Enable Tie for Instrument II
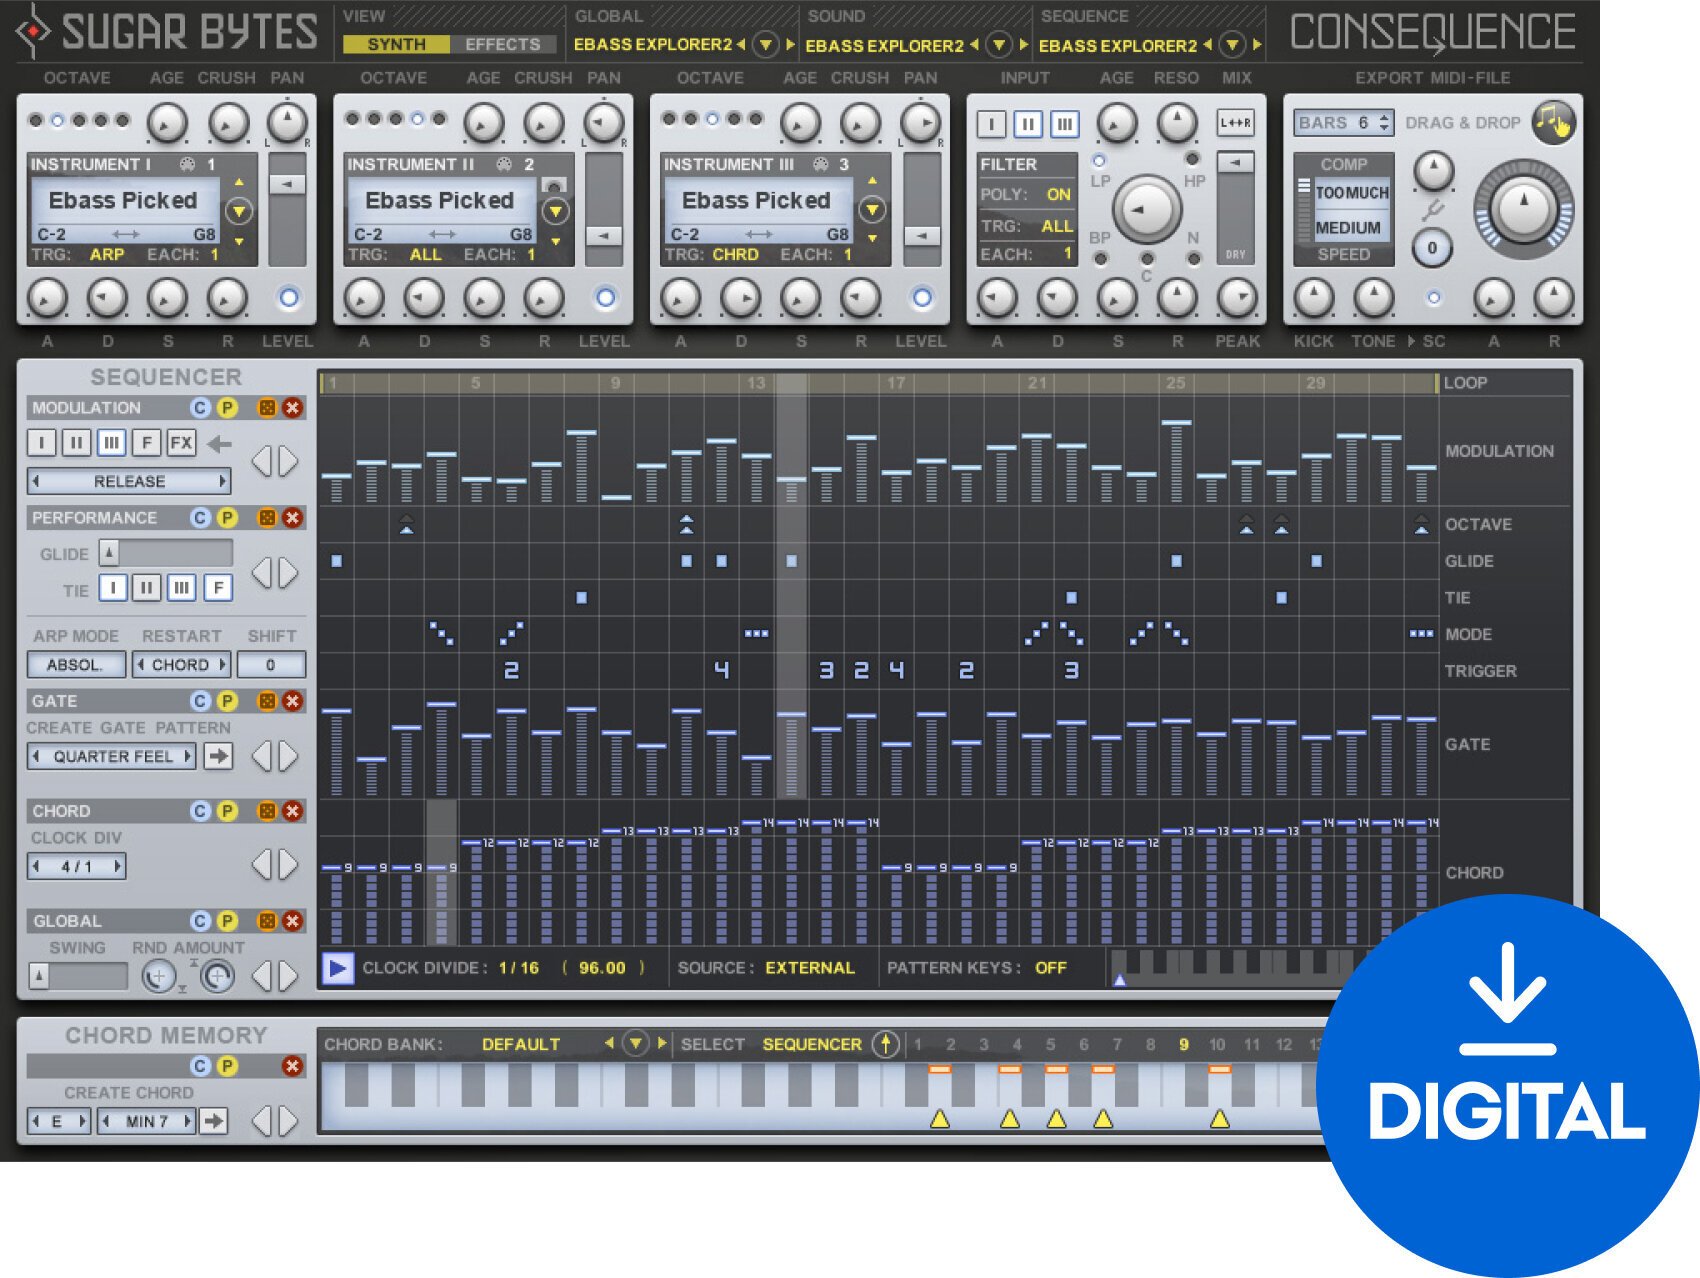 coord(145,589)
